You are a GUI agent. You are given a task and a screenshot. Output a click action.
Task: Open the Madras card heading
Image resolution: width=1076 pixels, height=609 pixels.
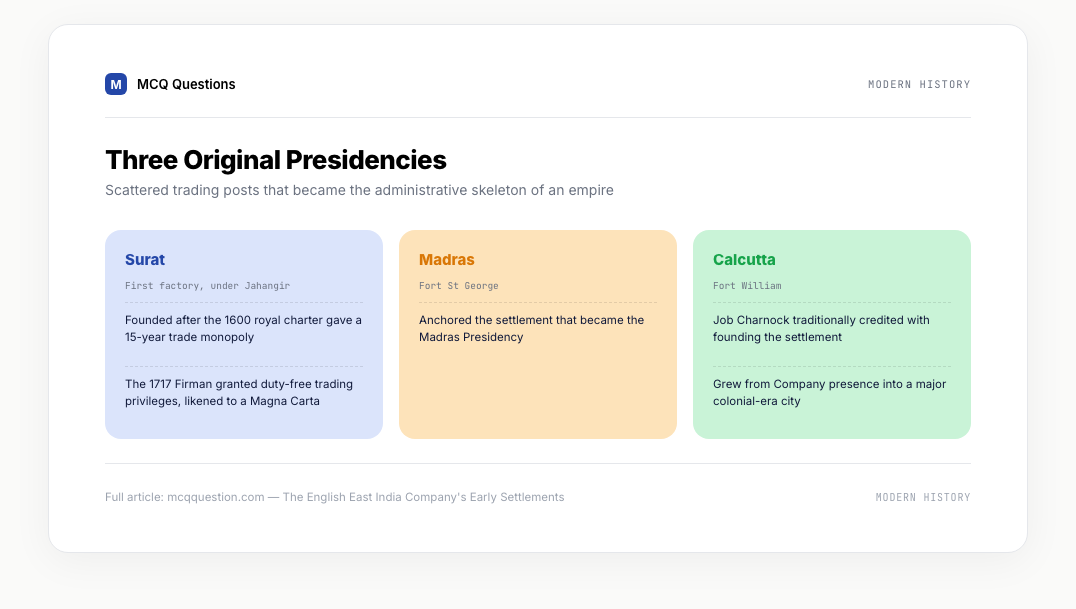tap(447, 260)
